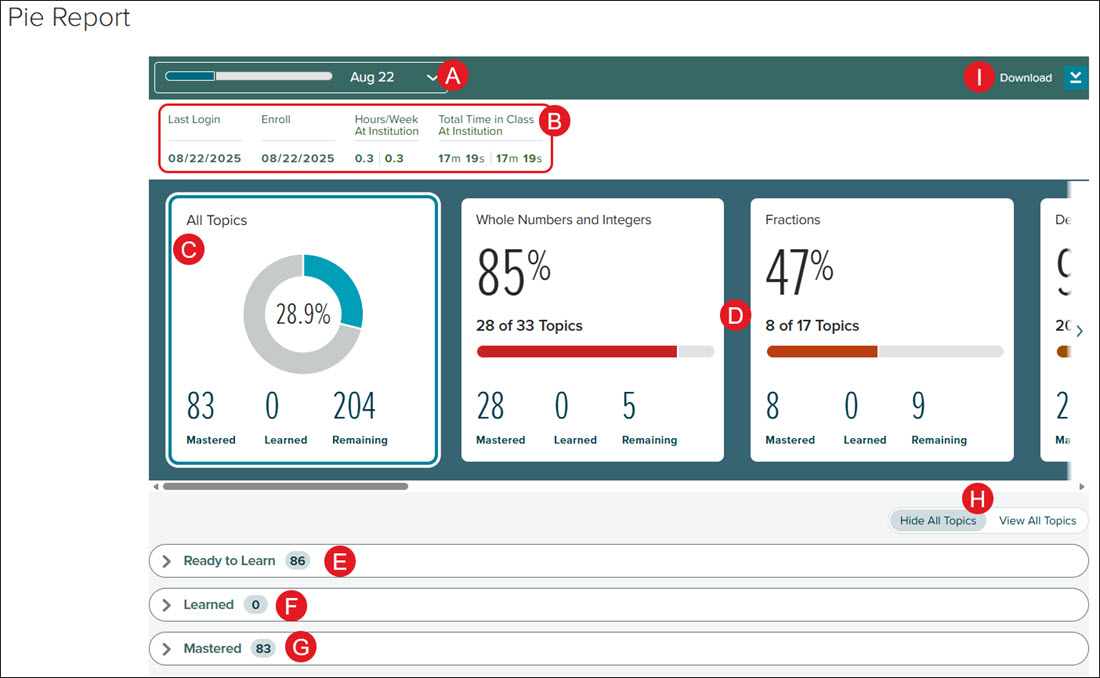Click the Download text button
This screenshot has height=678, width=1100.
[x=1026, y=78]
